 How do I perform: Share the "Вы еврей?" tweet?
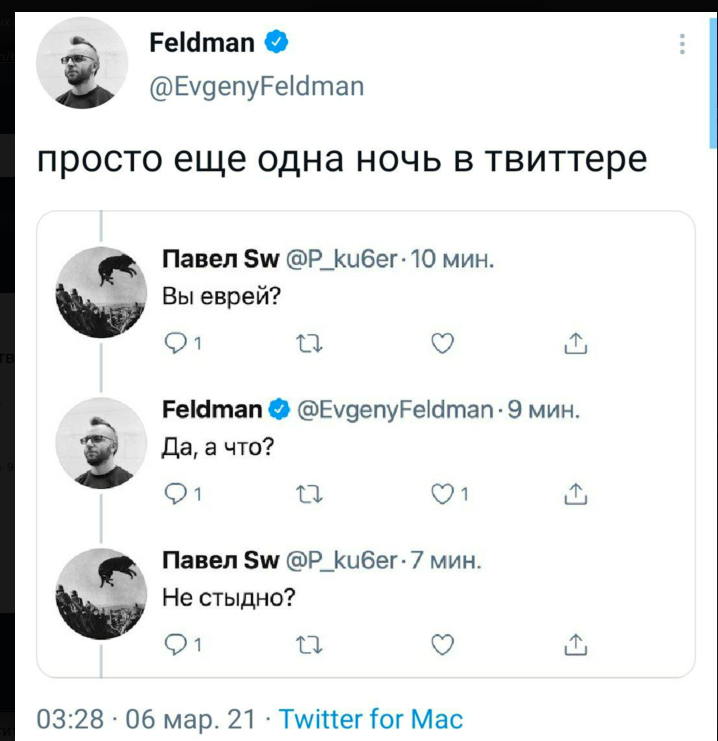coord(575,345)
